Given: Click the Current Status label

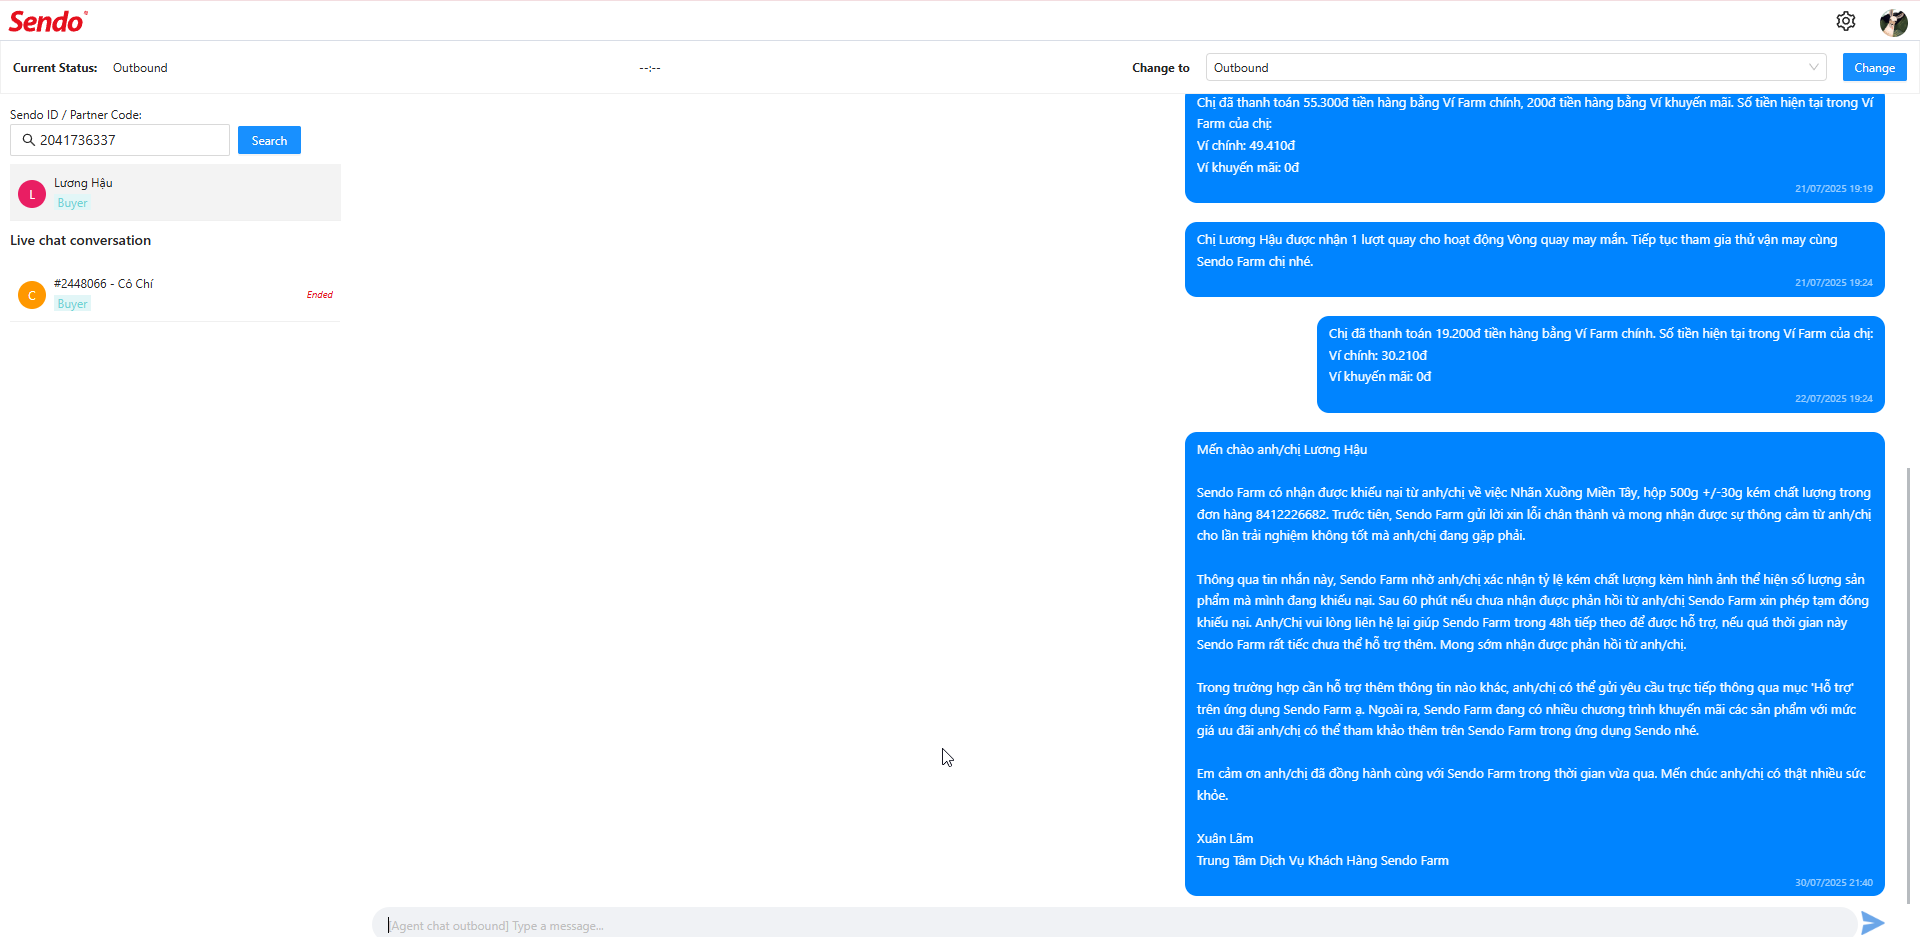Looking at the screenshot, I should pyautogui.click(x=55, y=68).
